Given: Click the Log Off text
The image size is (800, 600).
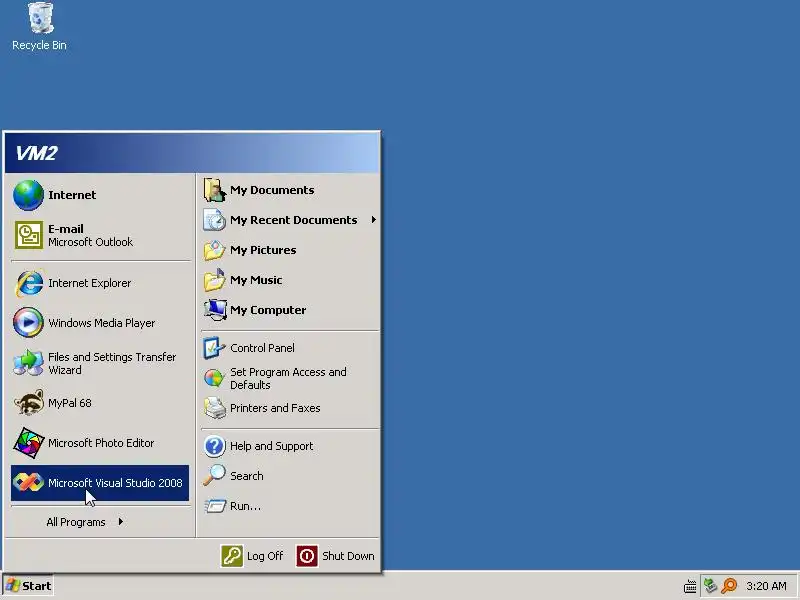Looking at the screenshot, I should pyautogui.click(x=265, y=556).
